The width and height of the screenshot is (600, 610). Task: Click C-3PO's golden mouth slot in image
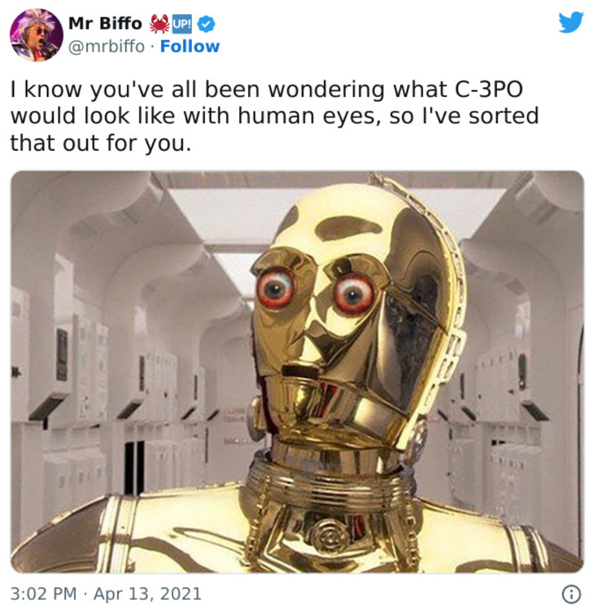tap(302, 371)
